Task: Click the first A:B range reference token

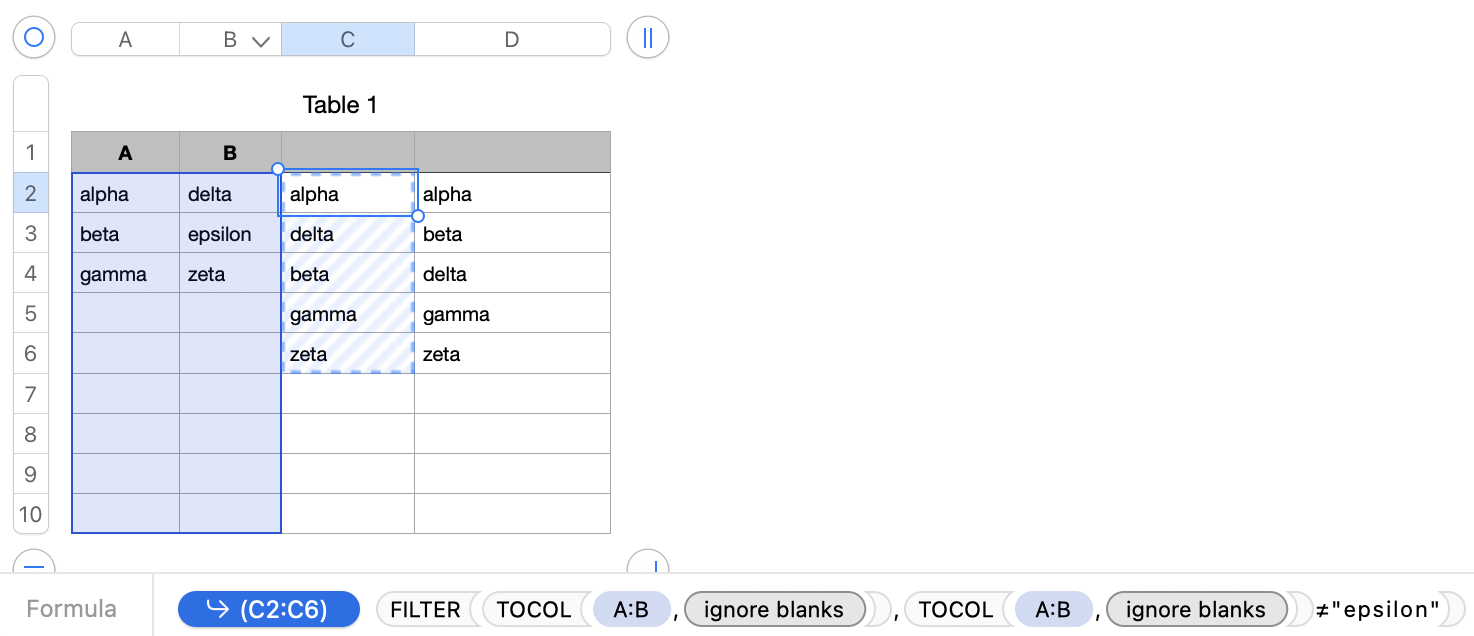Action: pyautogui.click(x=631, y=609)
